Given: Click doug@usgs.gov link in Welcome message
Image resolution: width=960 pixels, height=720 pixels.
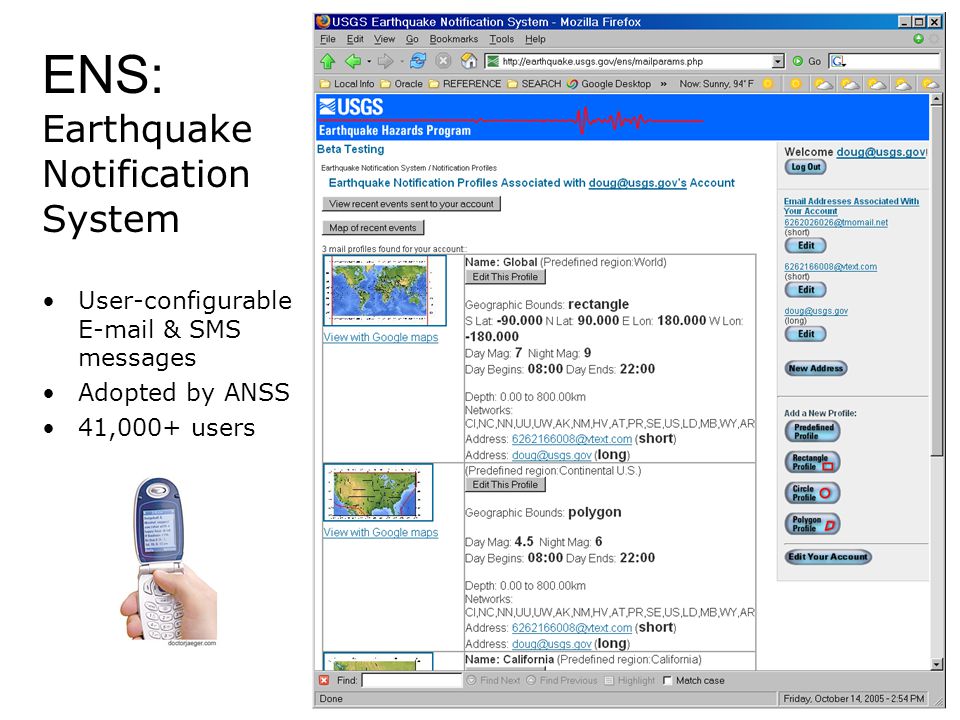Looking at the screenshot, I should pos(880,152).
